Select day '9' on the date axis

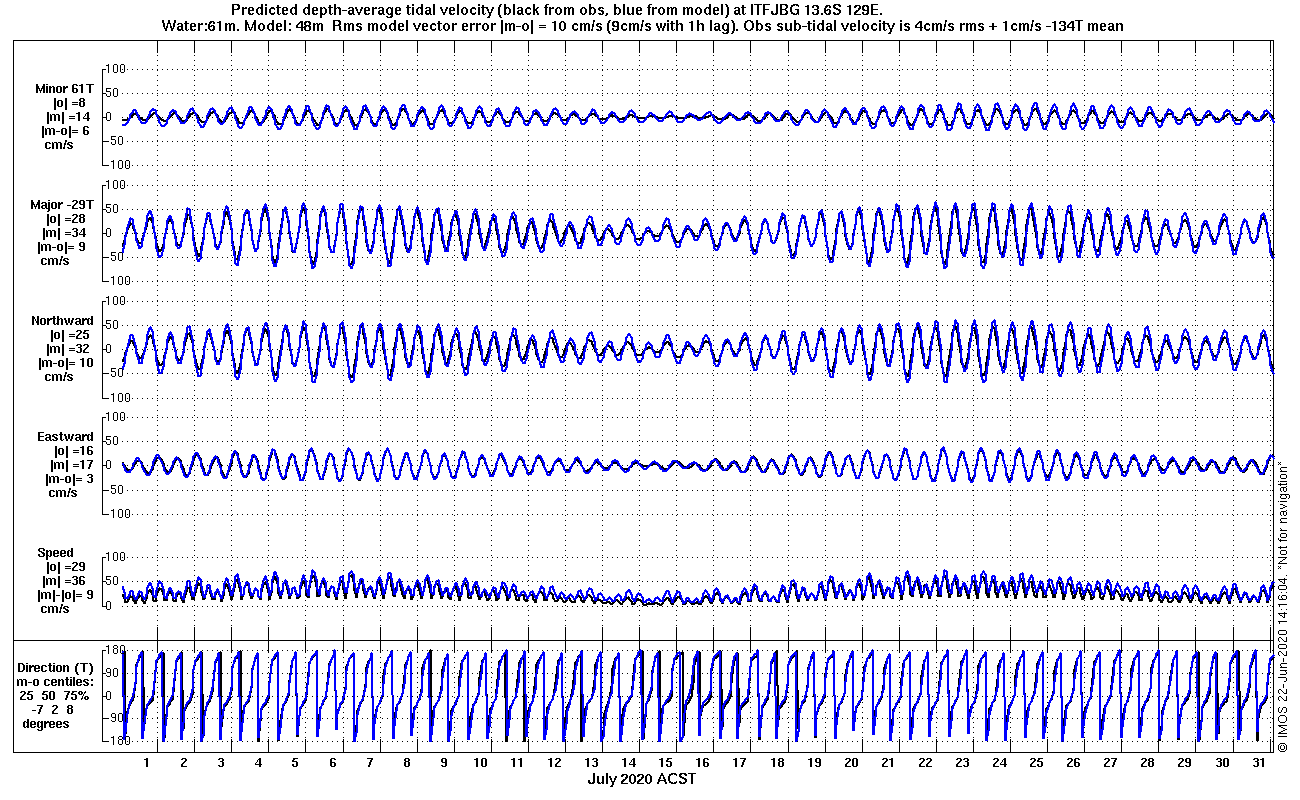(443, 763)
